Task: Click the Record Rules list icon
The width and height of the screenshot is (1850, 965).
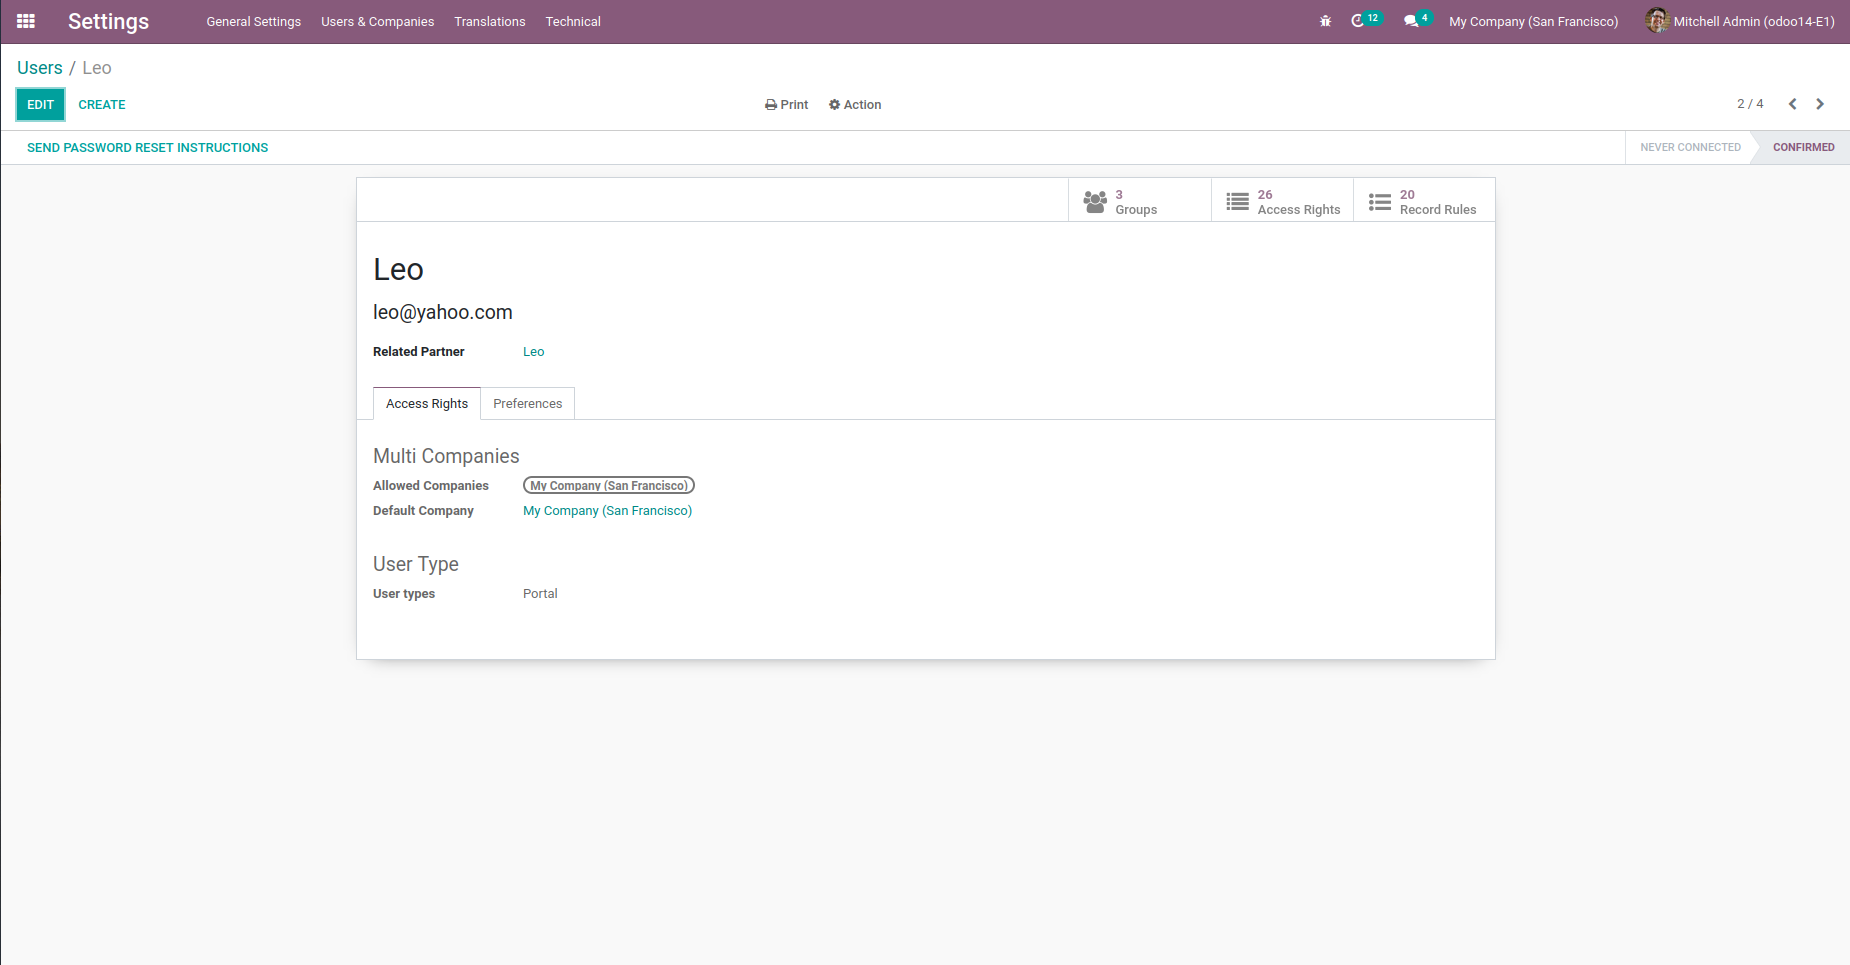Action: tap(1379, 202)
